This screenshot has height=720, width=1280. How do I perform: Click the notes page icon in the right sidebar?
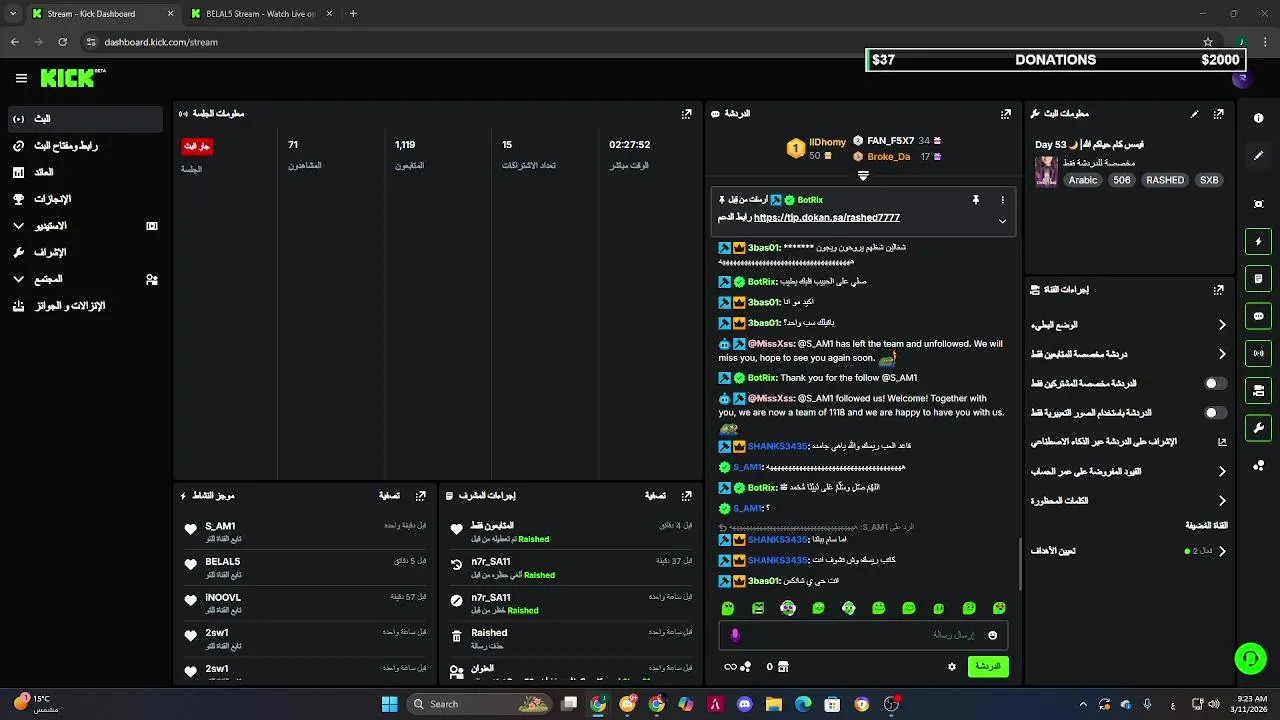pyautogui.click(x=1258, y=279)
